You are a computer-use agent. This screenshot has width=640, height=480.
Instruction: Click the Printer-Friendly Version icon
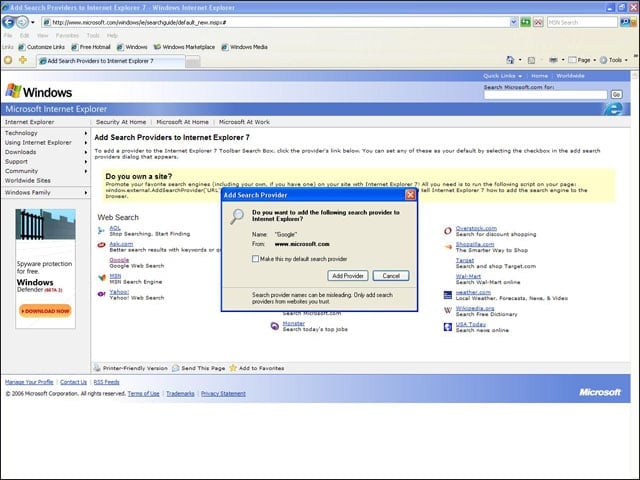coord(97,368)
